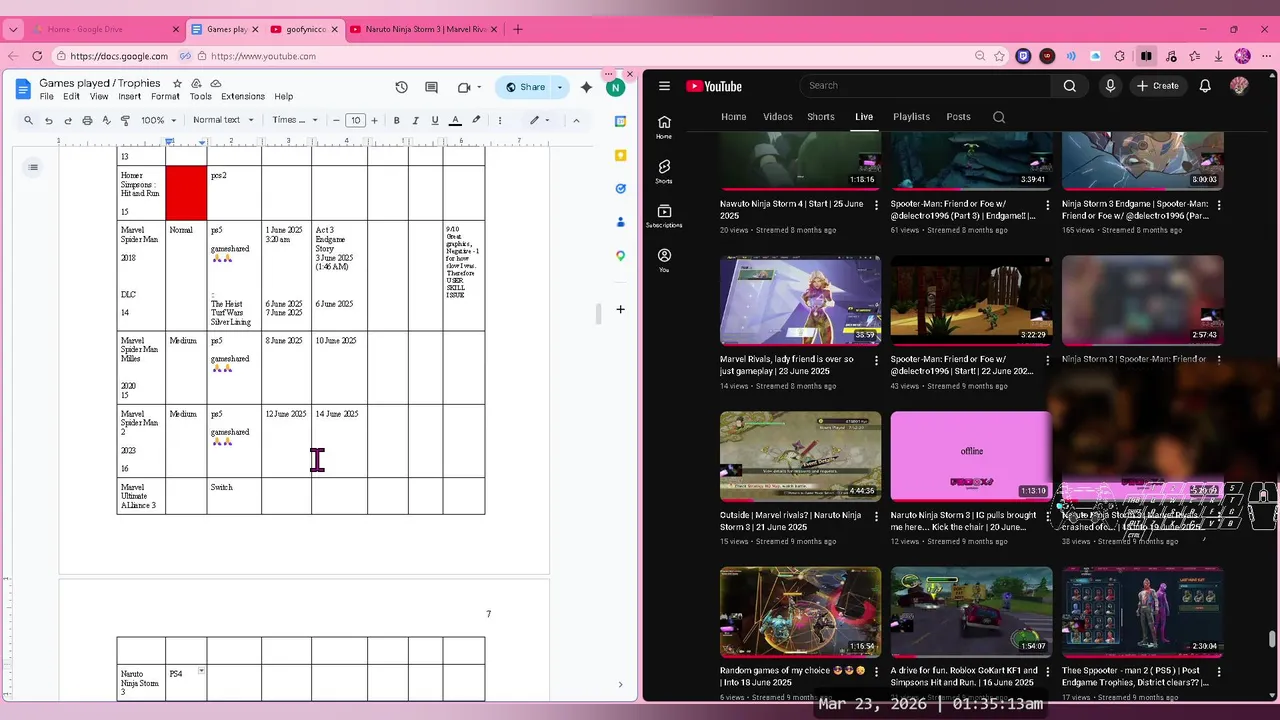The image size is (1280, 720).
Task: Open Gemini sparkle icon in Docs
Action: (x=586, y=87)
